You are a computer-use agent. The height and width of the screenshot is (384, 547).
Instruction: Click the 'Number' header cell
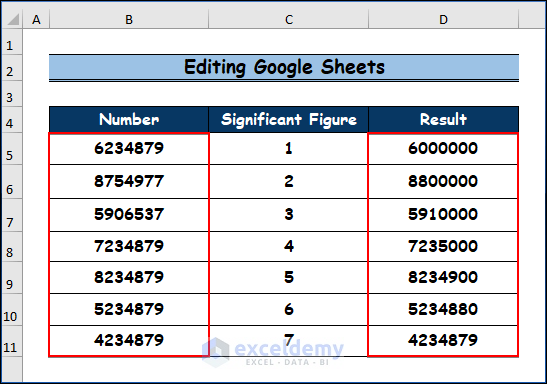129,120
